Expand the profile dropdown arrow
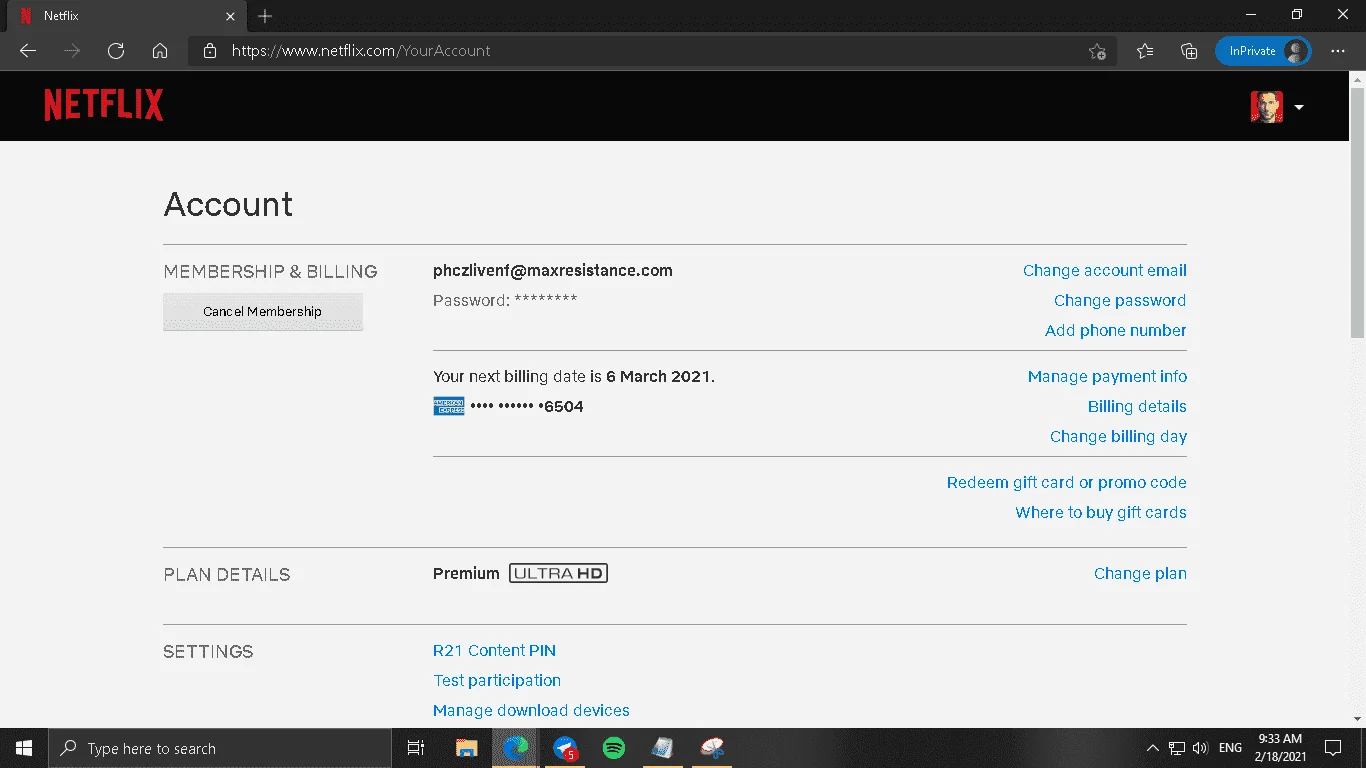1366x768 pixels. click(1299, 107)
